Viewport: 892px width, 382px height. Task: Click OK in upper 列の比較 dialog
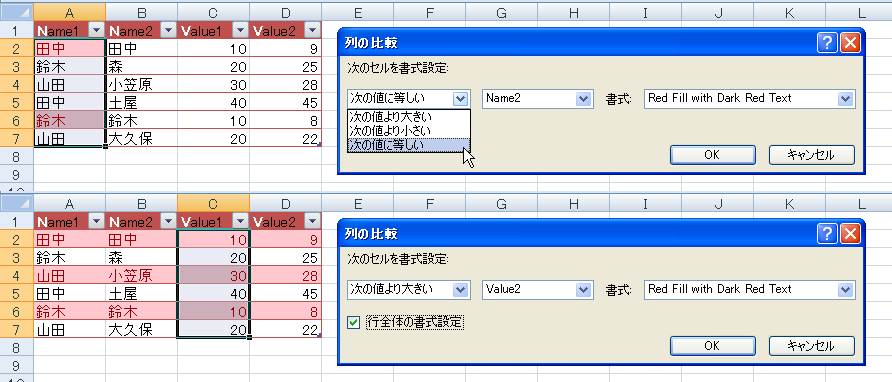pos(713,155)
